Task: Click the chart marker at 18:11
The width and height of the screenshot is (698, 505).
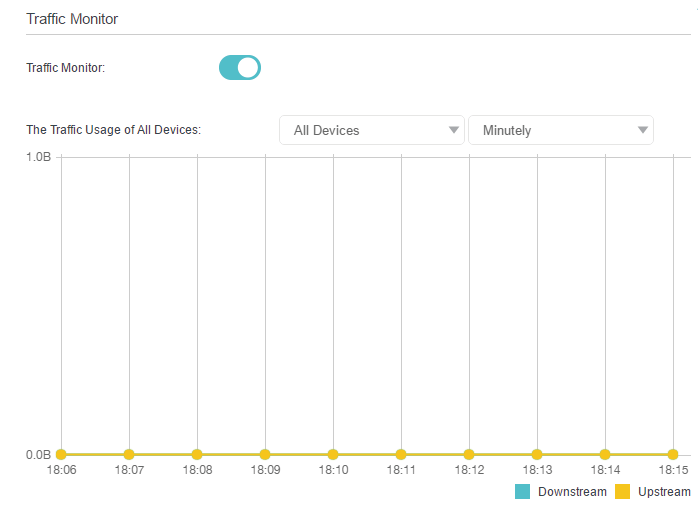Action: tap(401, 455)
